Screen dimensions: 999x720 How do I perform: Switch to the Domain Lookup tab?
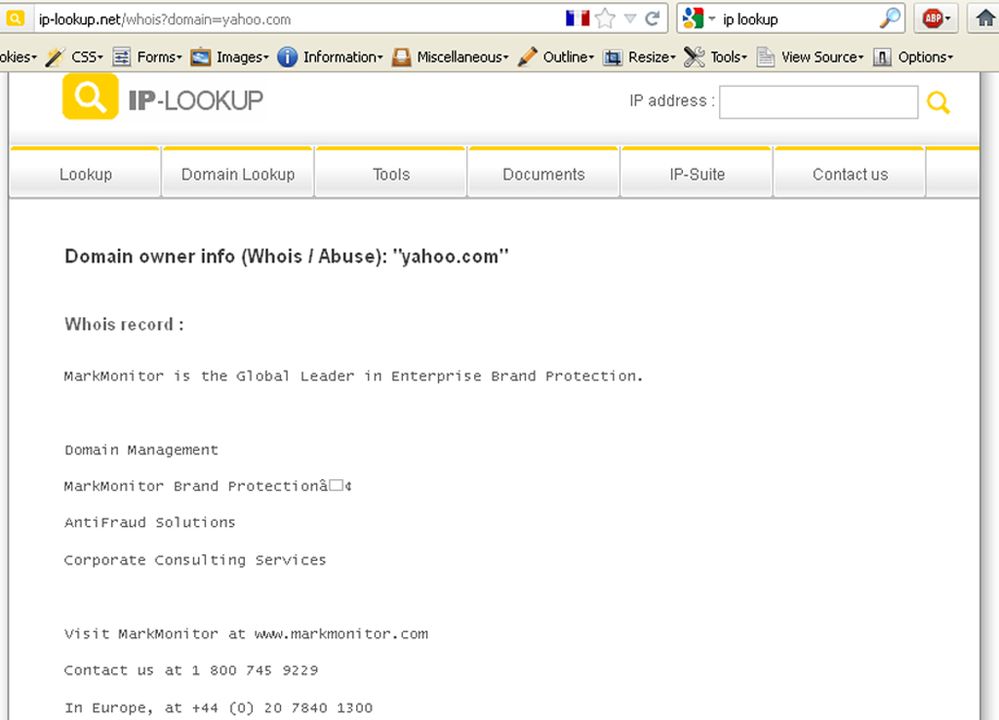238,174
